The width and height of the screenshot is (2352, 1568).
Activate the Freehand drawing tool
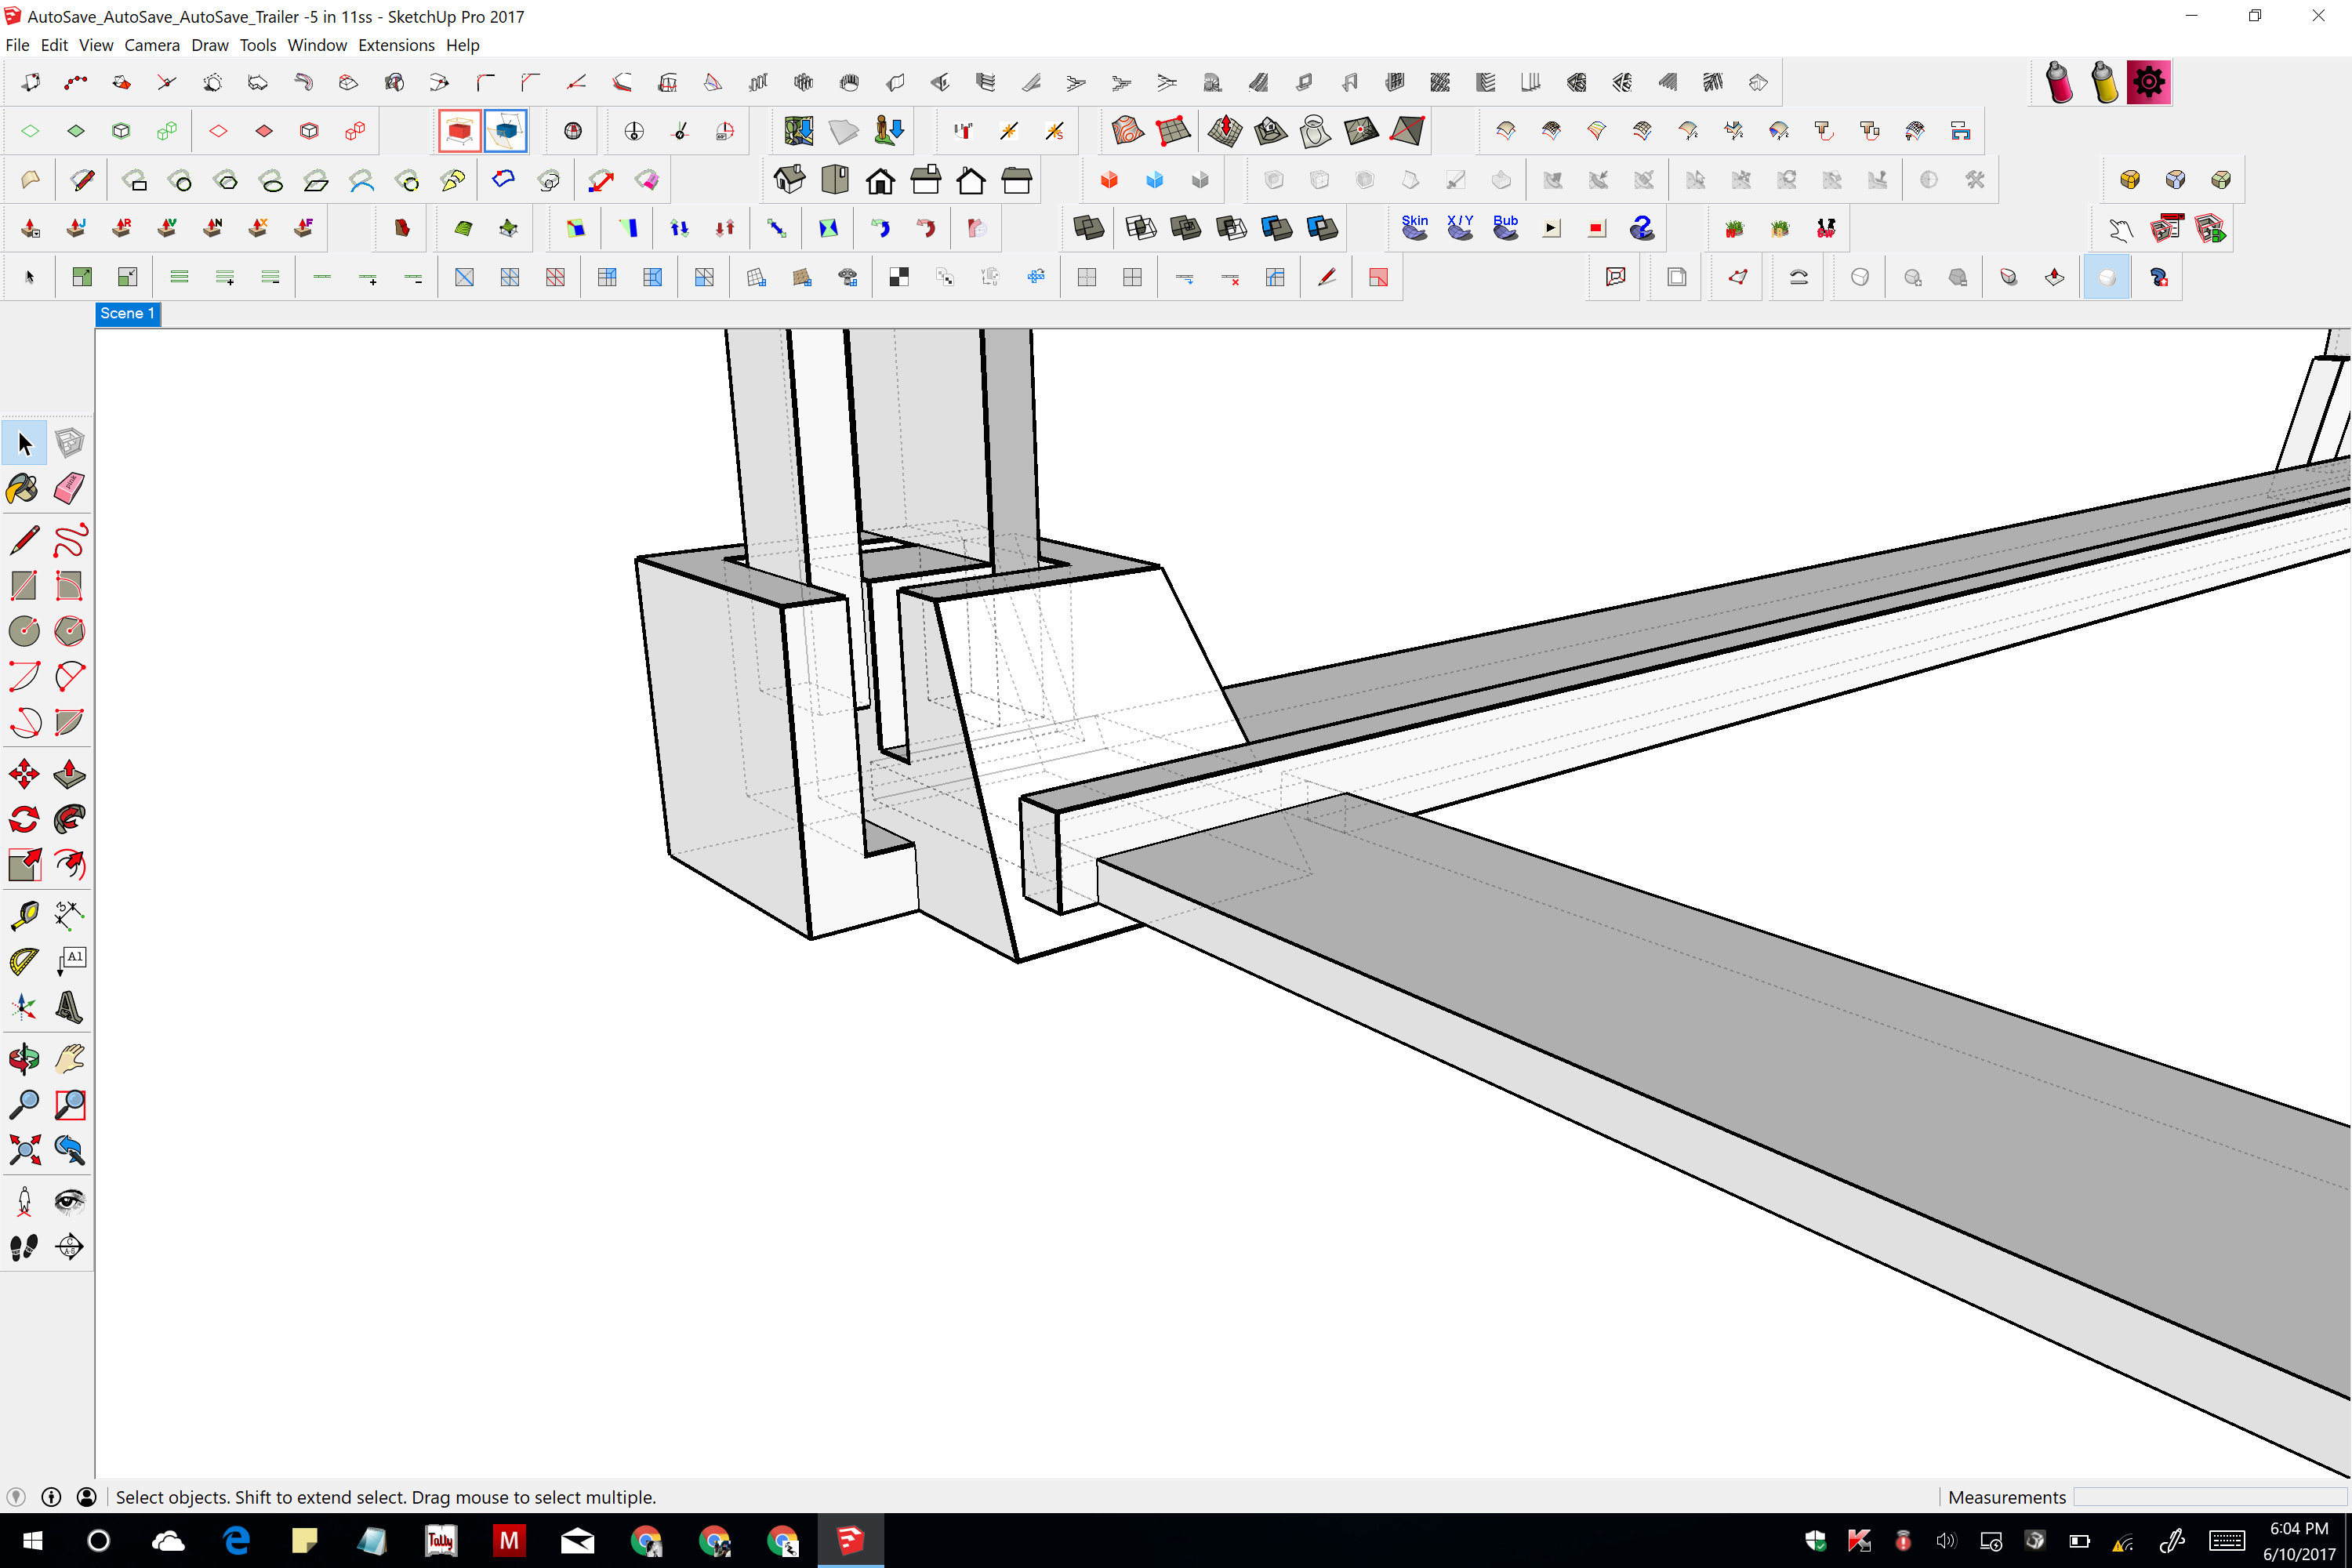(69, 540)
